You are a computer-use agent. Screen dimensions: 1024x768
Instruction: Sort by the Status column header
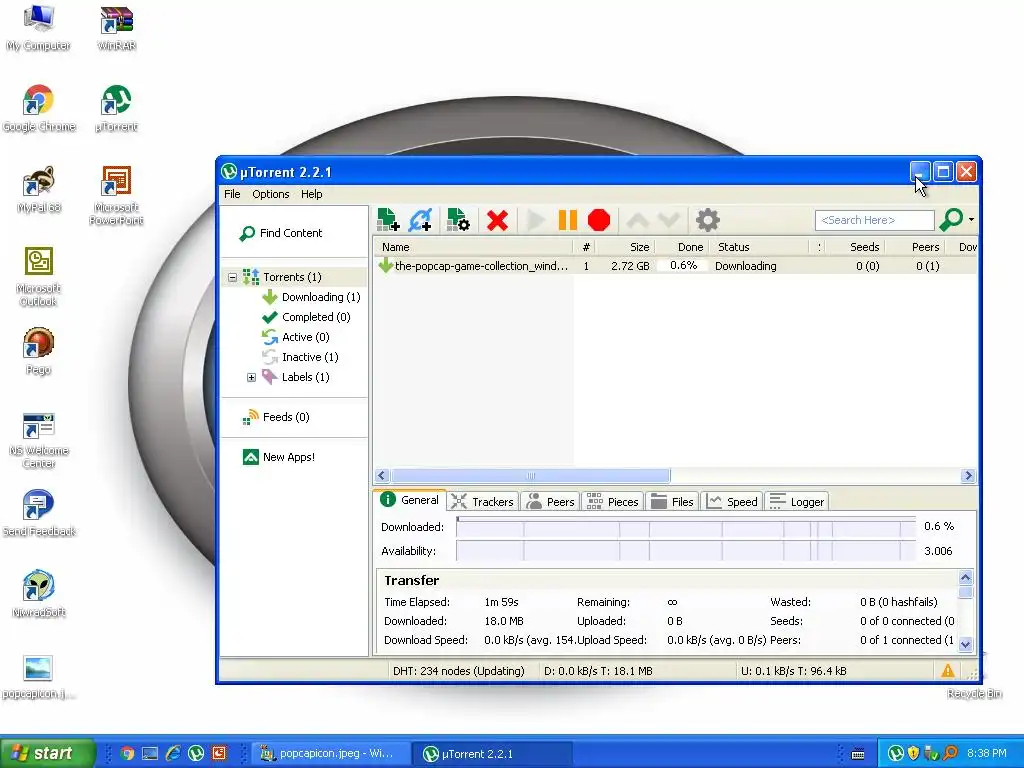759,247
